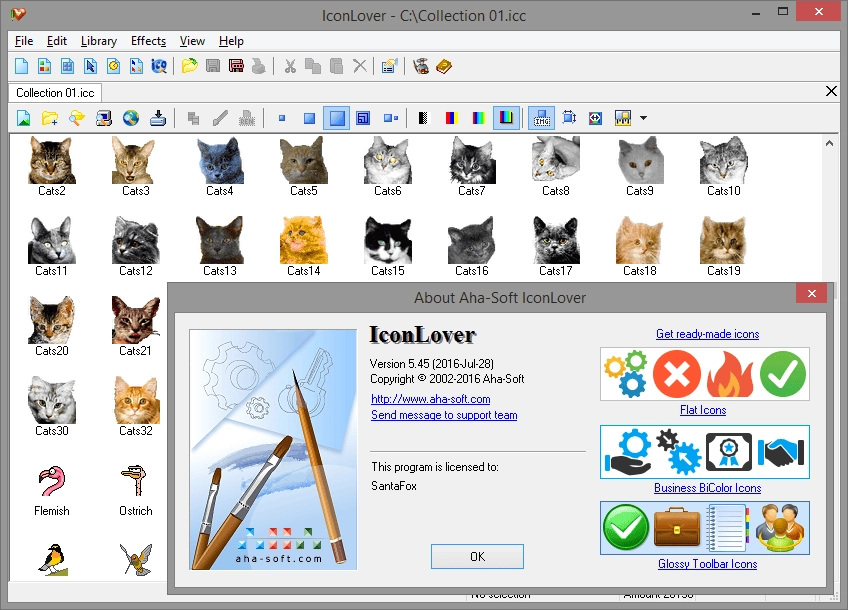
Task: Open the Glossy Toolbar Icons link
Action: click(707, 564)
